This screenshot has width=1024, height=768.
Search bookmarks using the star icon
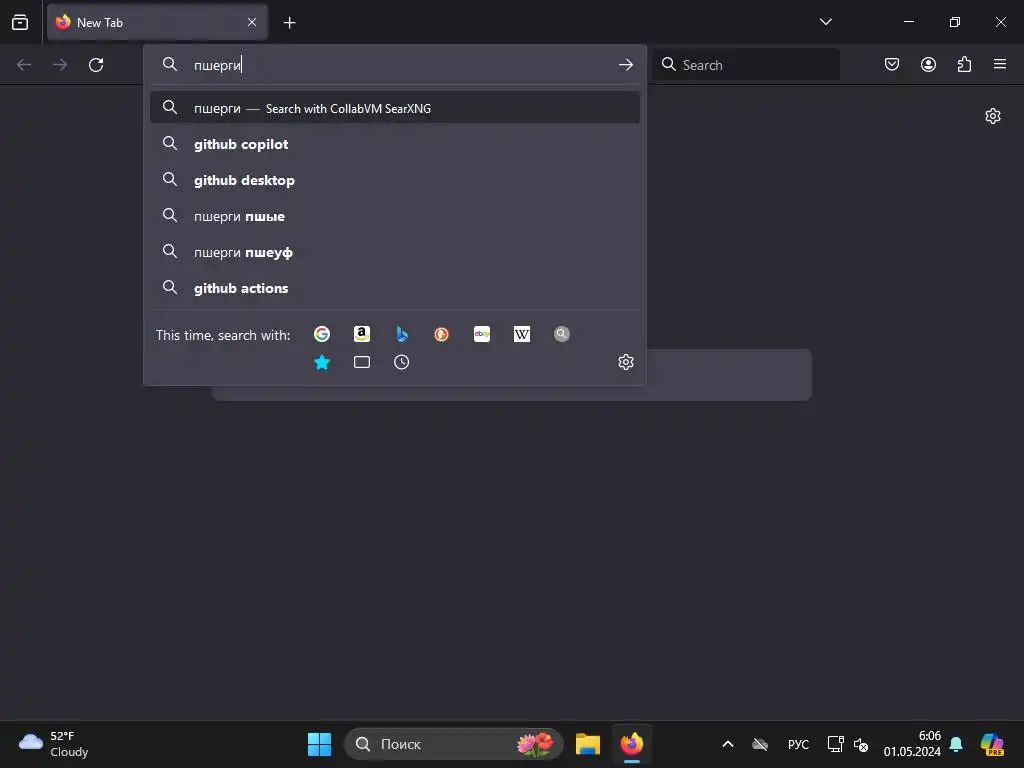pos(322,362)
